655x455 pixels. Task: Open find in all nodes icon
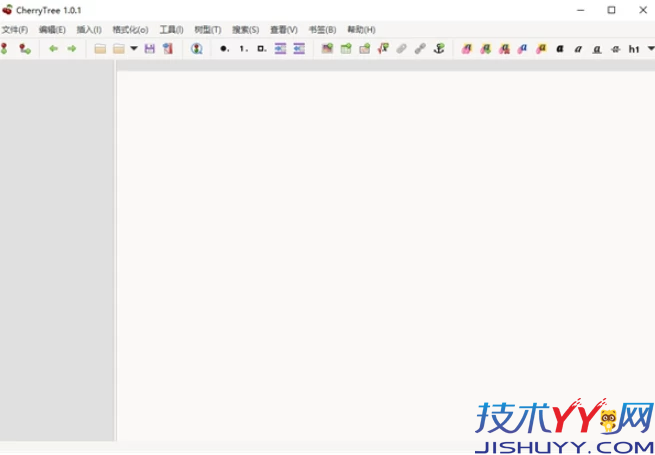click(196, 49)
